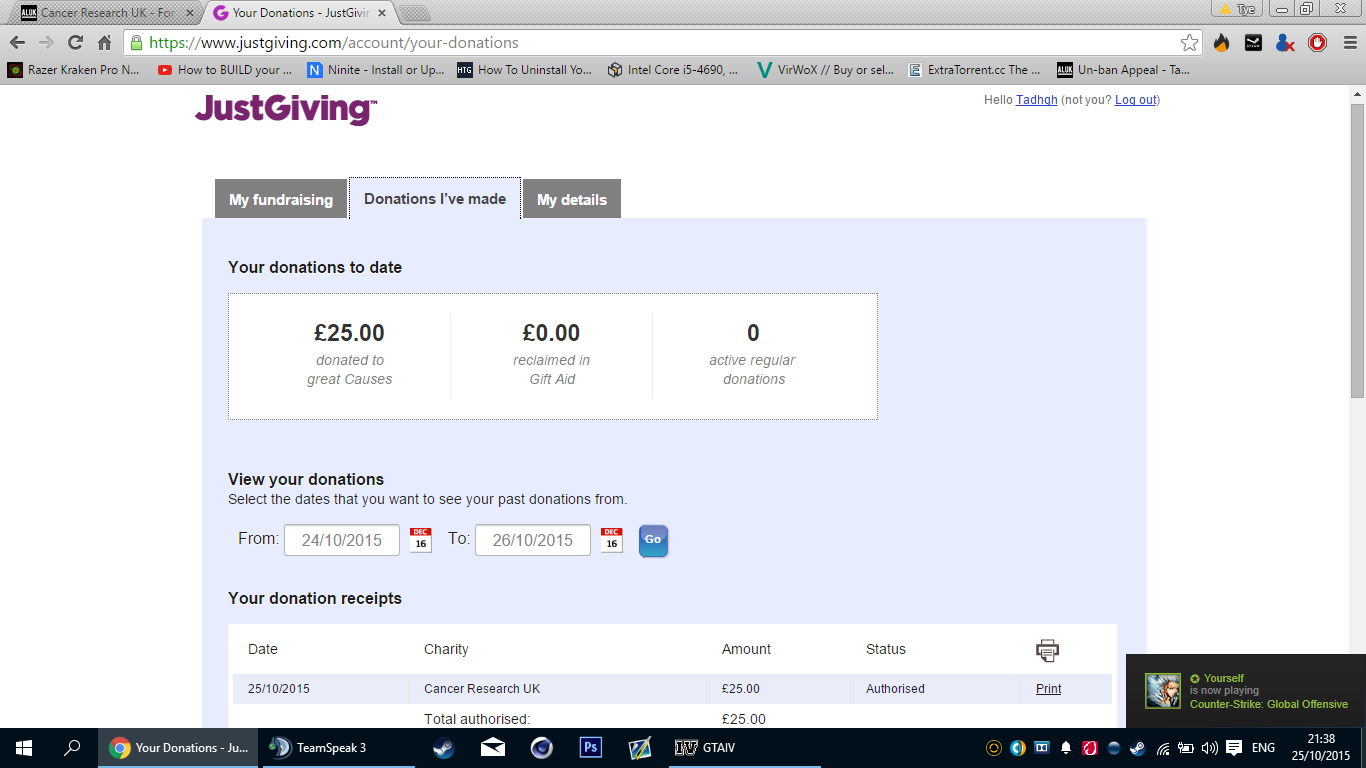Open the How to BUILD your bookmark
Viewport: 1366px width, 768px height.
click(x=226, y=70)
